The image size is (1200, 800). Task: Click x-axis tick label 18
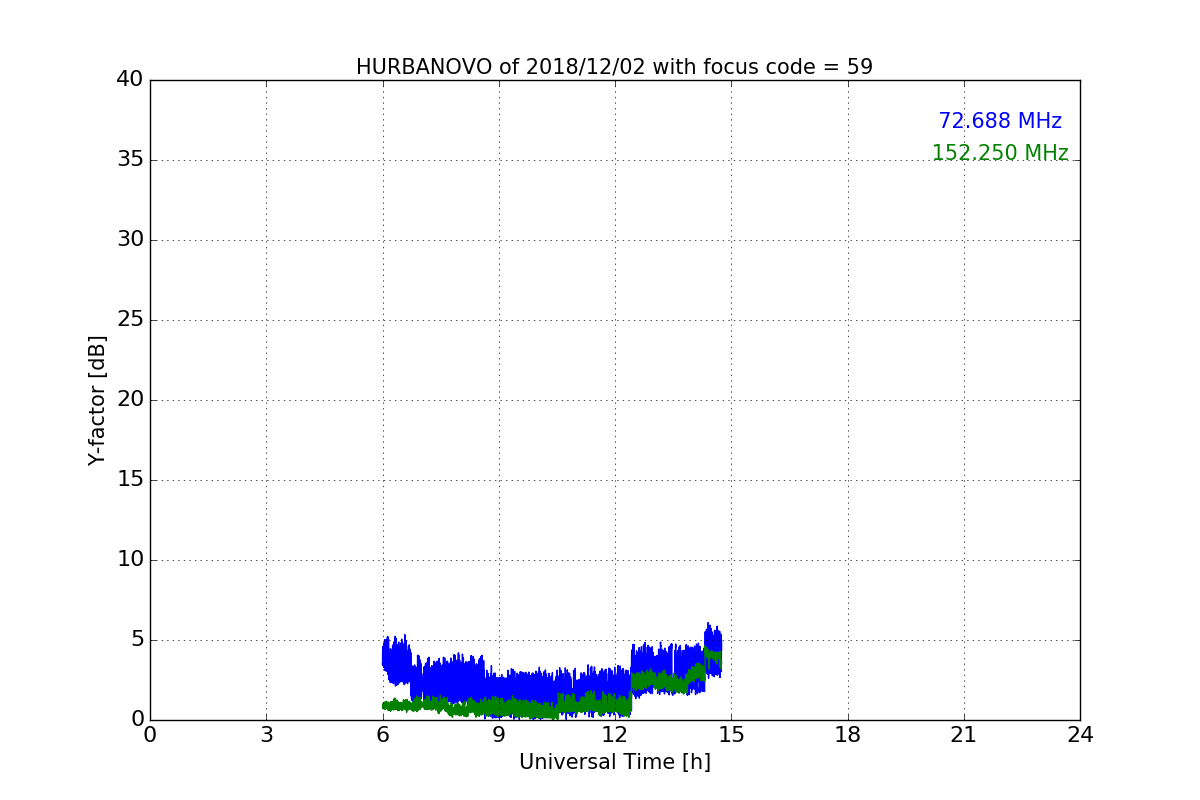click(848, 735)
